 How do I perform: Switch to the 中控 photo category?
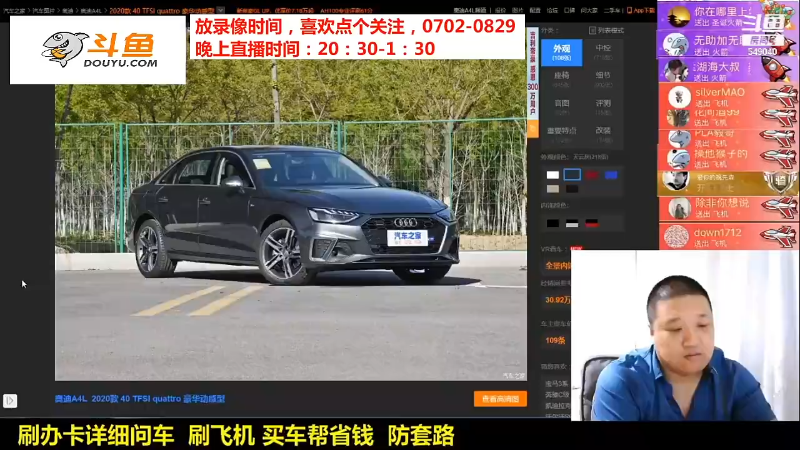point(603,52)
